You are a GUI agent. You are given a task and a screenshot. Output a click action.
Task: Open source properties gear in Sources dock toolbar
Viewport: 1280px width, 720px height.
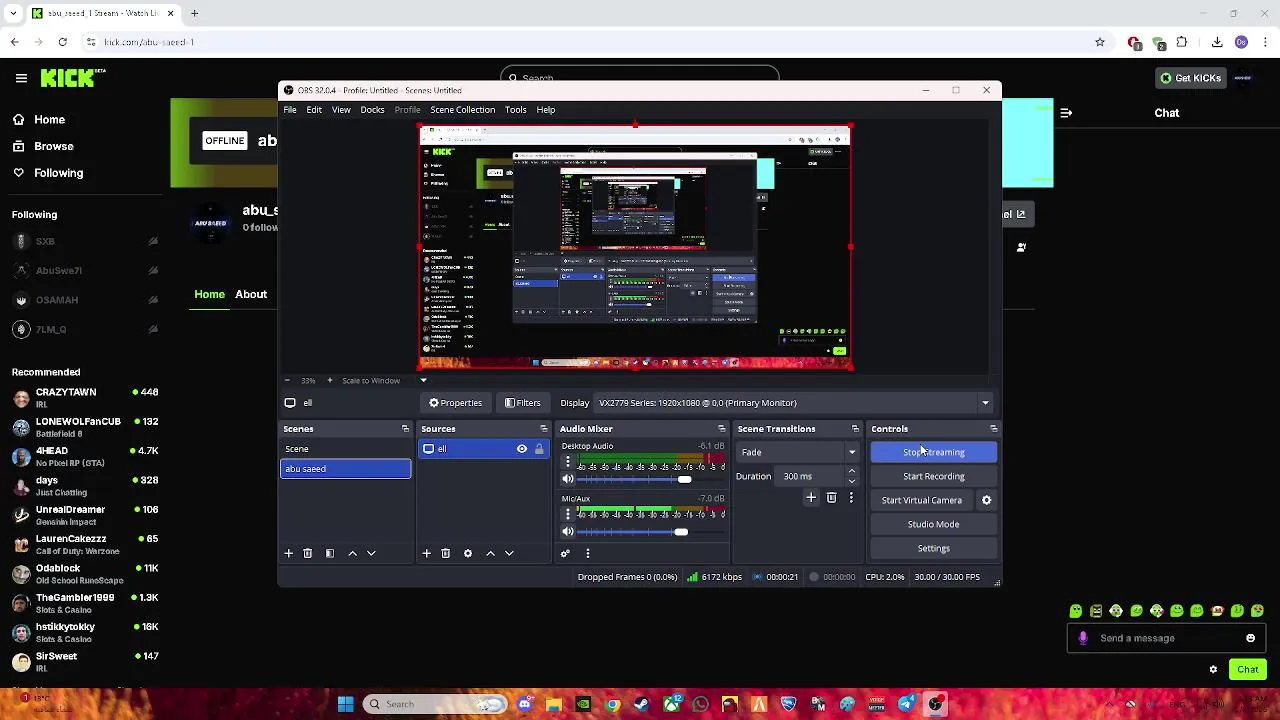point(468,553)
